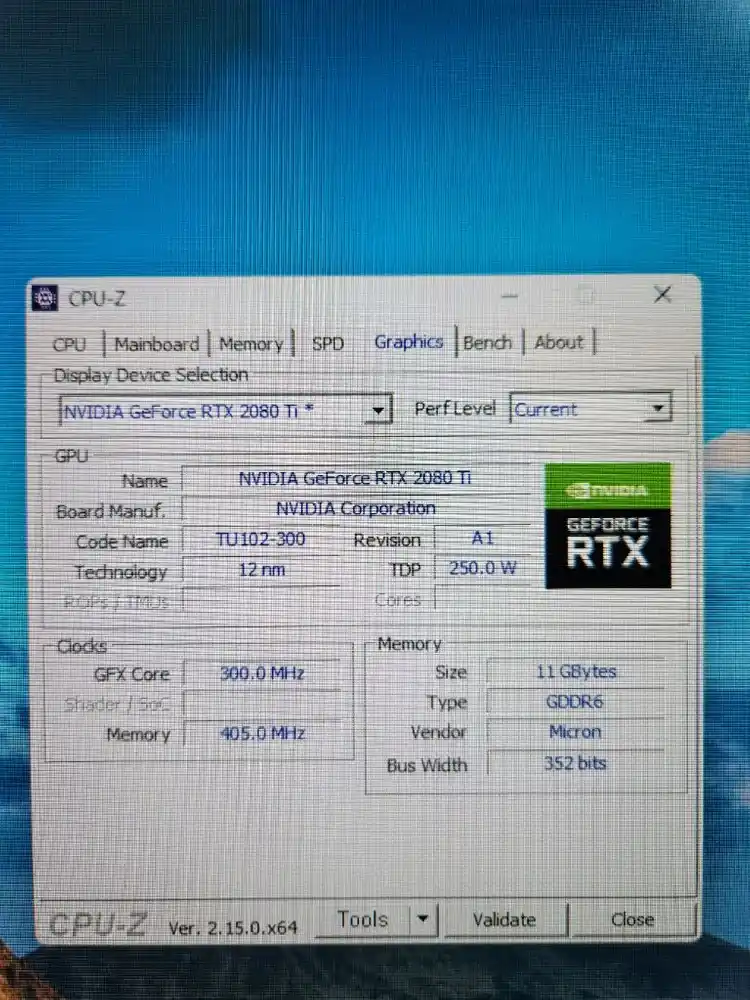Viewport: 750px width, 1000px height.
Task: Click the 352 bits bus width value
Action: tap(576, 763)
